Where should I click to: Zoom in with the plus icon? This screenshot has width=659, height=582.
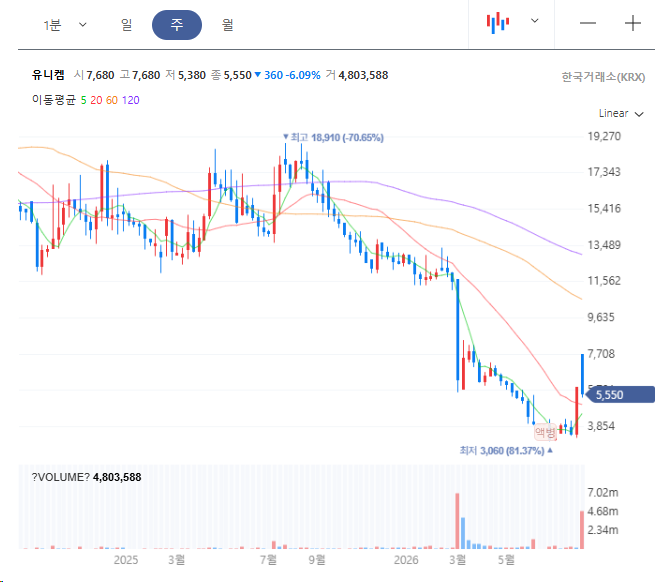[633, 23]
